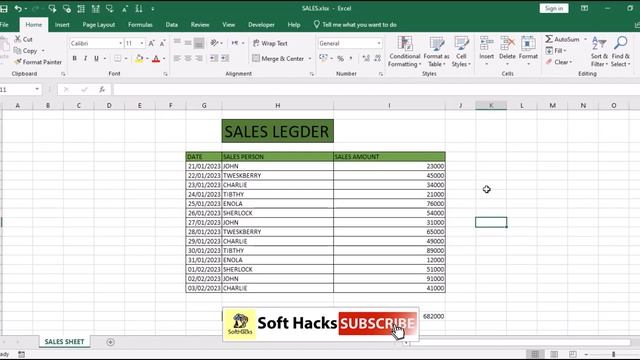Open the Review tab
The image size is (640, 360).
[200, 24]
